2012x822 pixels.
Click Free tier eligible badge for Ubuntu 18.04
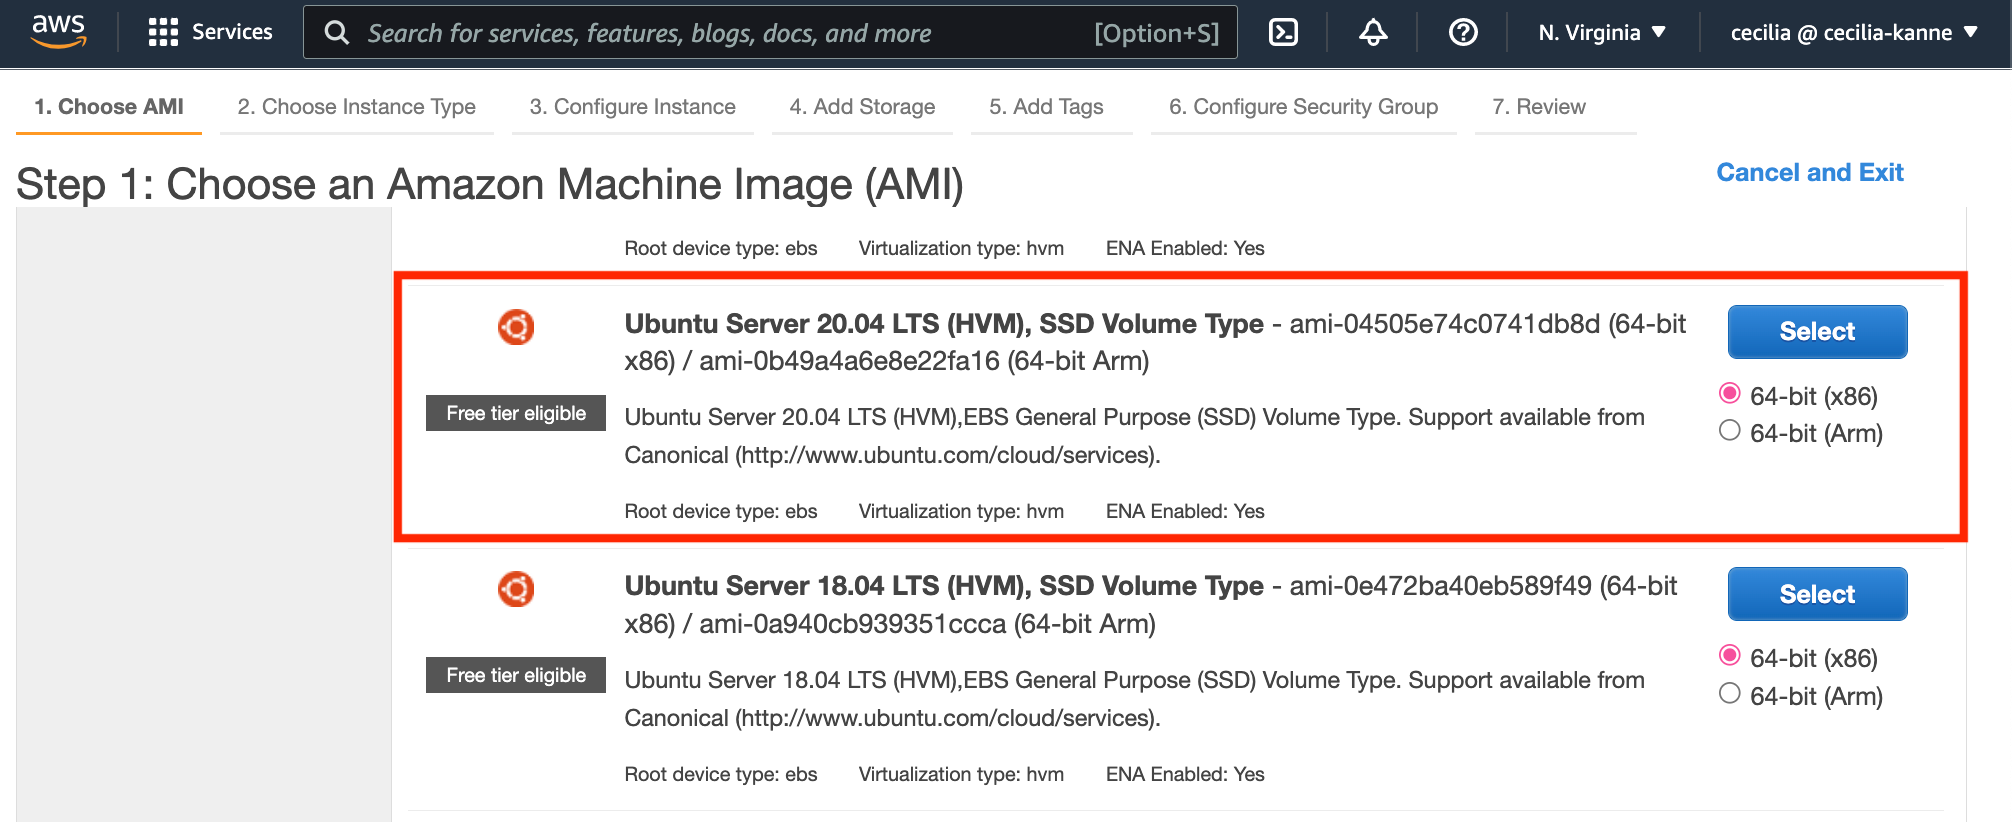pyautogui.click(x=516, y=675)
